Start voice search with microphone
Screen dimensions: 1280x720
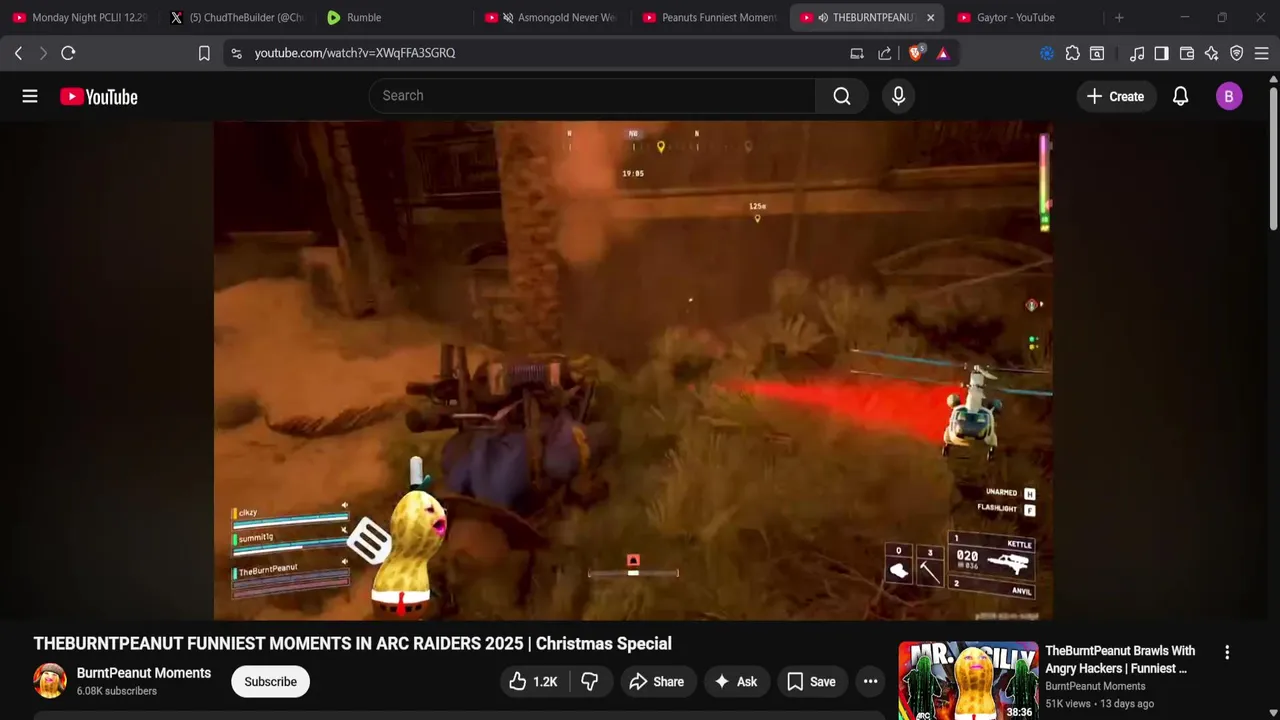(x=898, y=96)
